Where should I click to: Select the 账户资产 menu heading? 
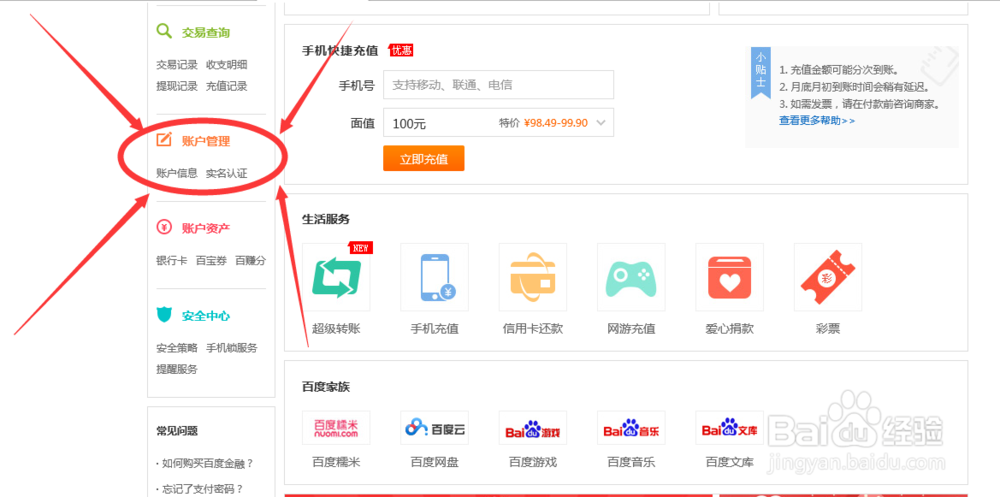[205, 228]
